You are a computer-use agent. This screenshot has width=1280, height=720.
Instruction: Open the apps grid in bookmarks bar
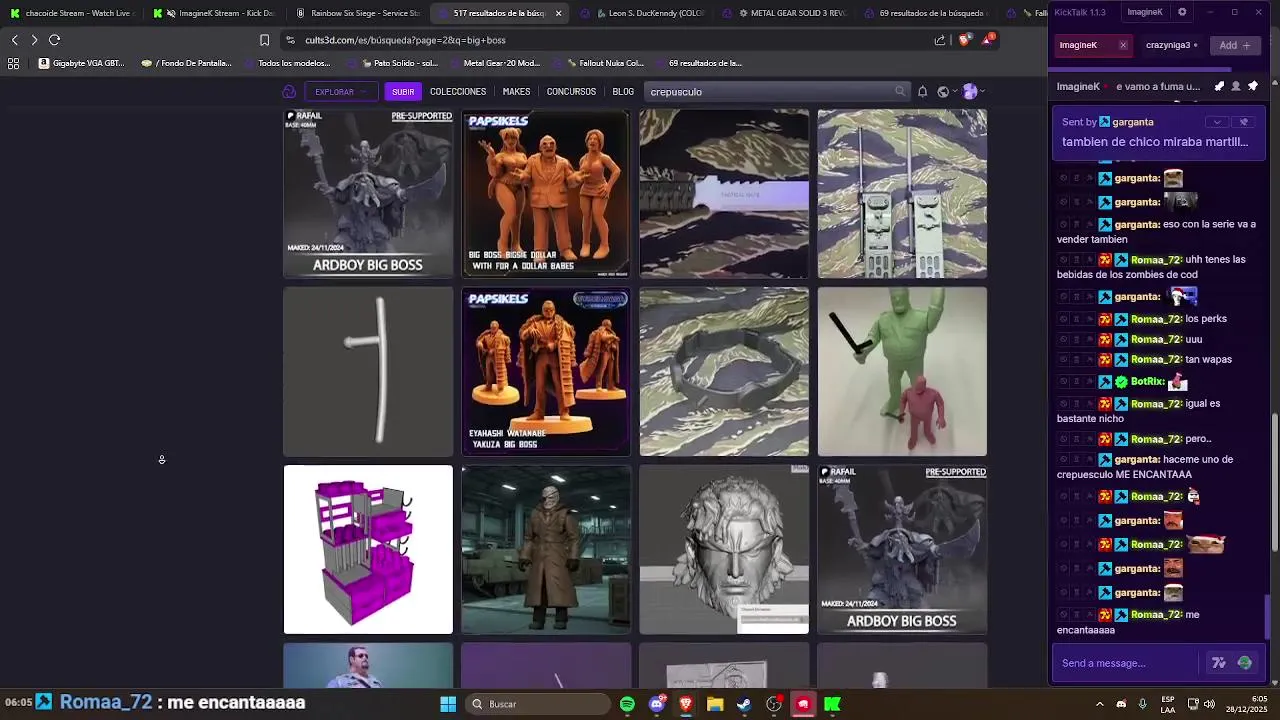pyautogui.click(x=13, y=63)
